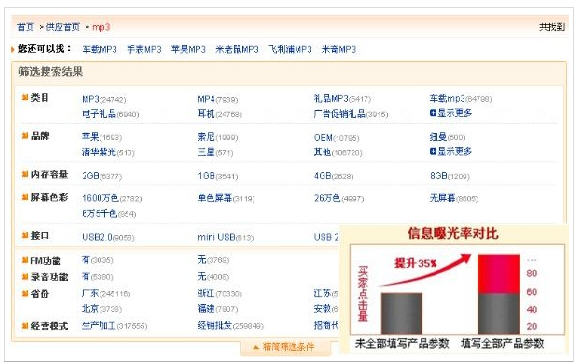
Task: Open 供应首页 in the breadcrumb
Action: (x=63, y=27)
